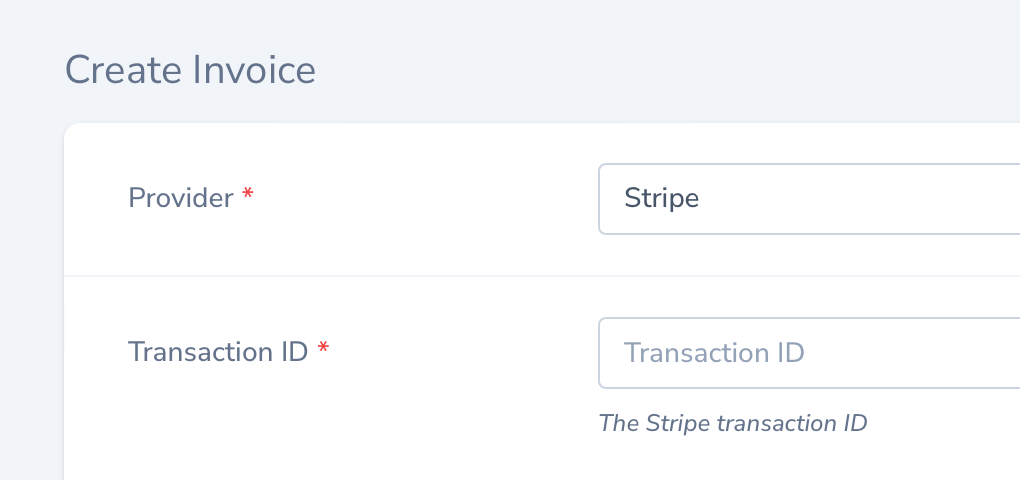The height and width of the screenshot is (480, 1020).
Task: Click blank page background right of the heading
Action: pos(650,70)
